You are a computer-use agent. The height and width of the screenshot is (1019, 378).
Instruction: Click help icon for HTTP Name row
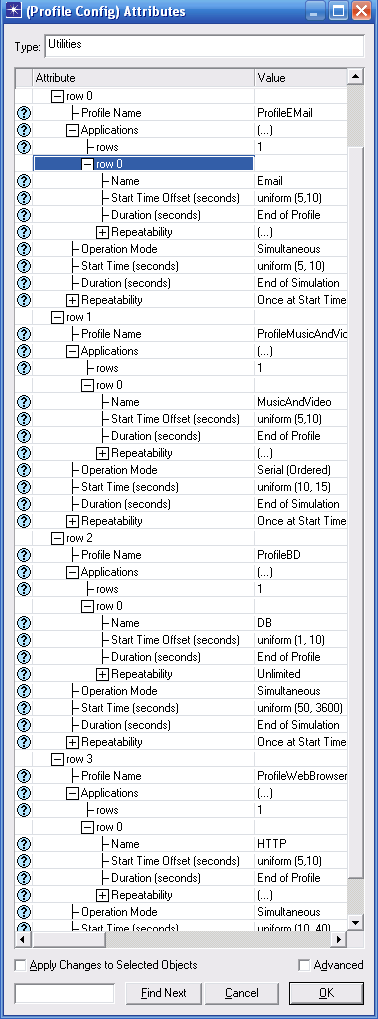[x=23, y=844]
